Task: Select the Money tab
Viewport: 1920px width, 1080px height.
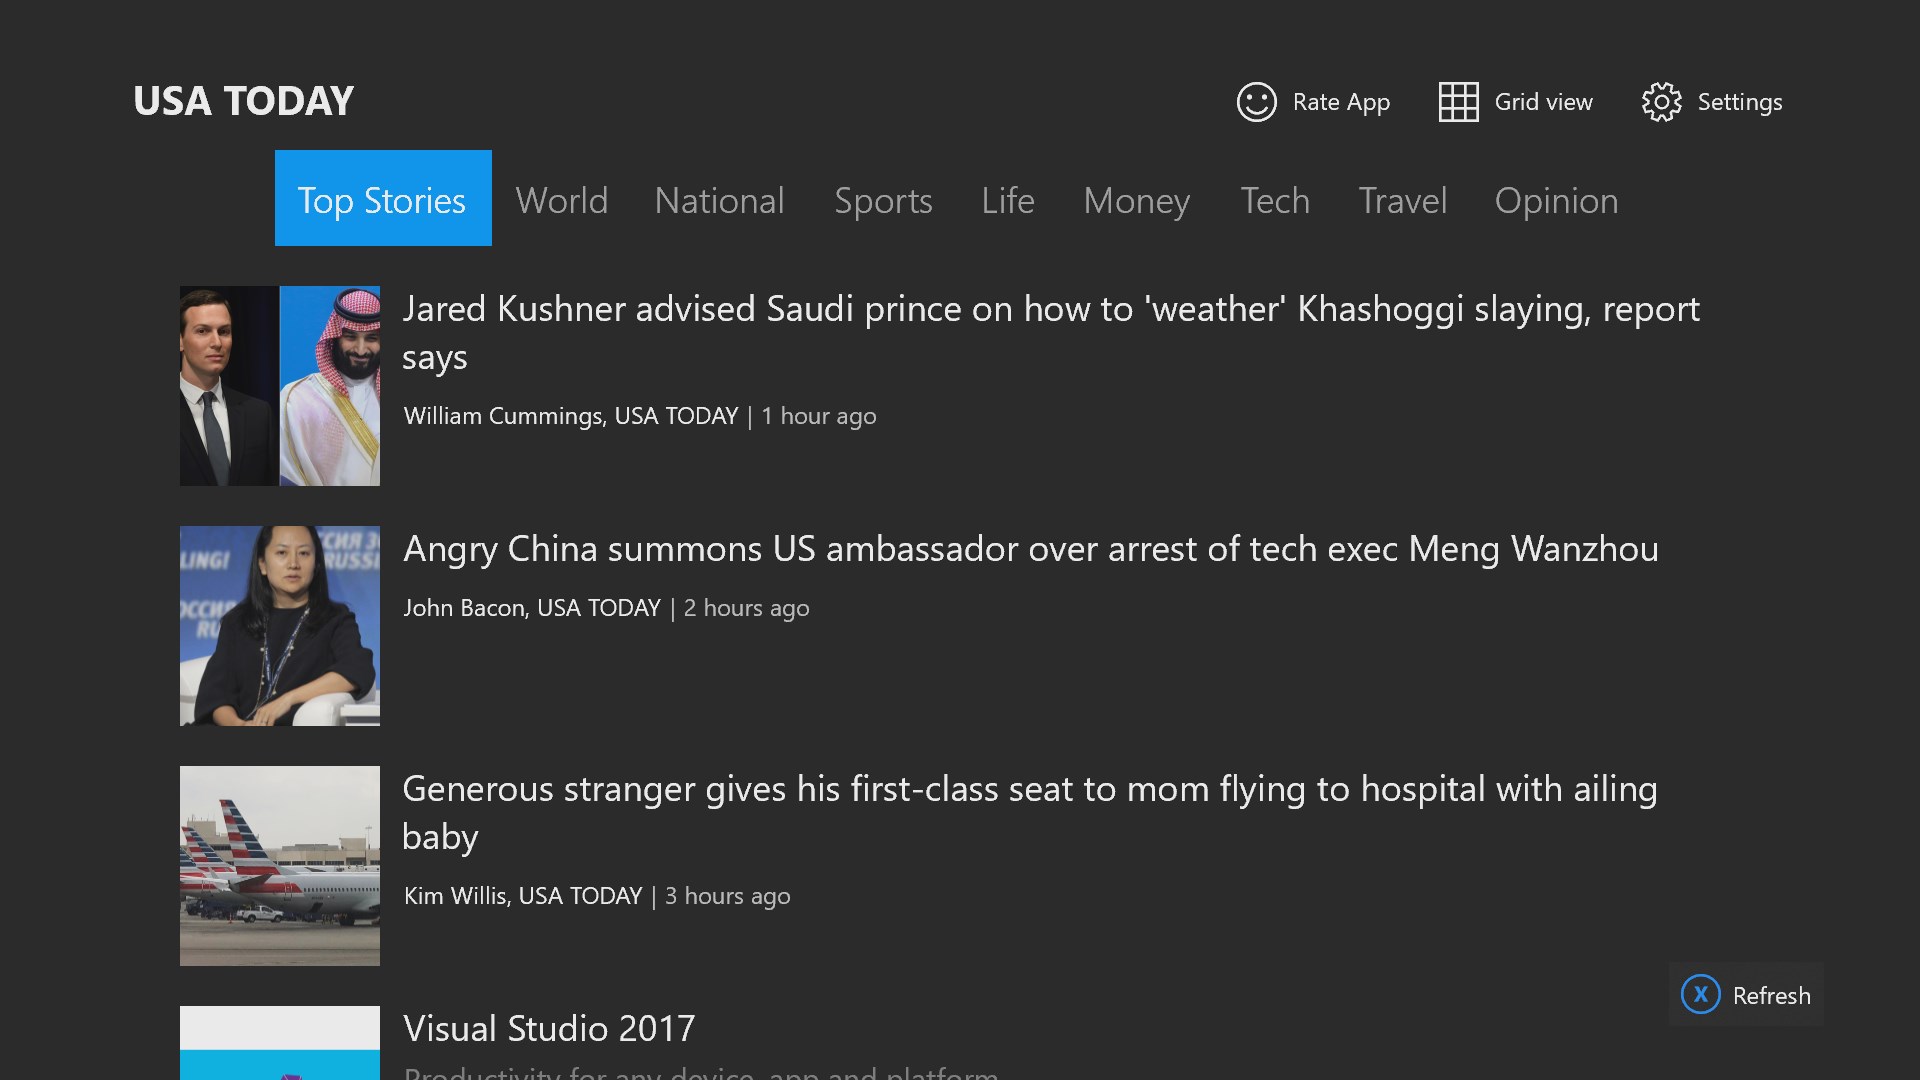Action: [x=1136, y=201]
